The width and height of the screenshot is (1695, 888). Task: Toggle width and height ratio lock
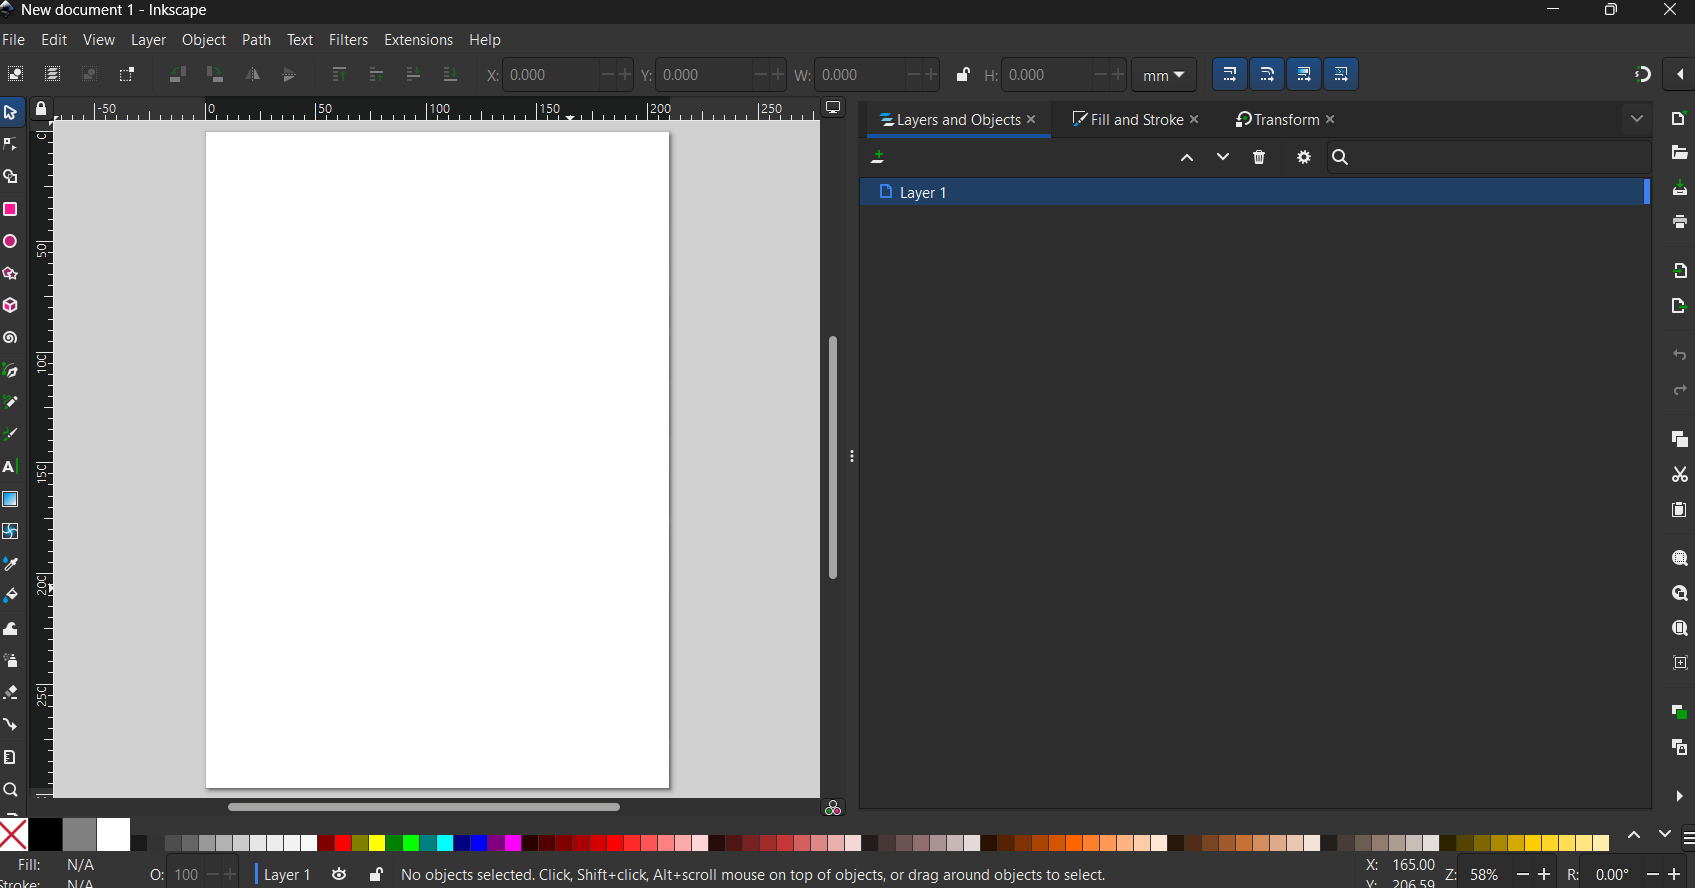click(x=962, y=75)
